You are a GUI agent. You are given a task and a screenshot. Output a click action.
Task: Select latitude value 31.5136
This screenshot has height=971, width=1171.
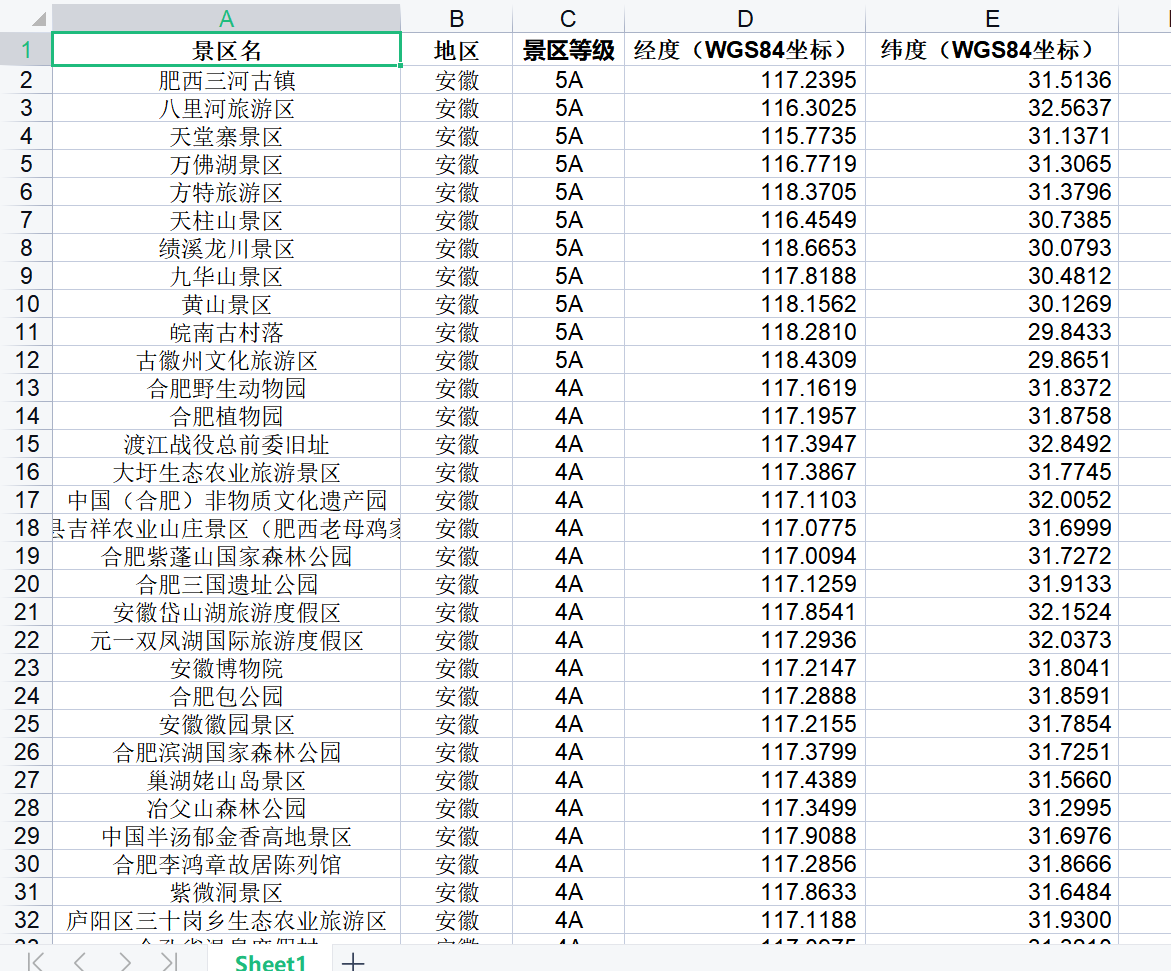pyautogui.click(x=992, y=80)
